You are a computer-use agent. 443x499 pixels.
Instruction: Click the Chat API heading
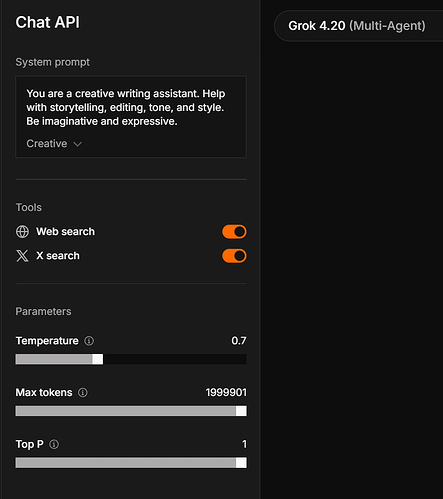[48, 23]
